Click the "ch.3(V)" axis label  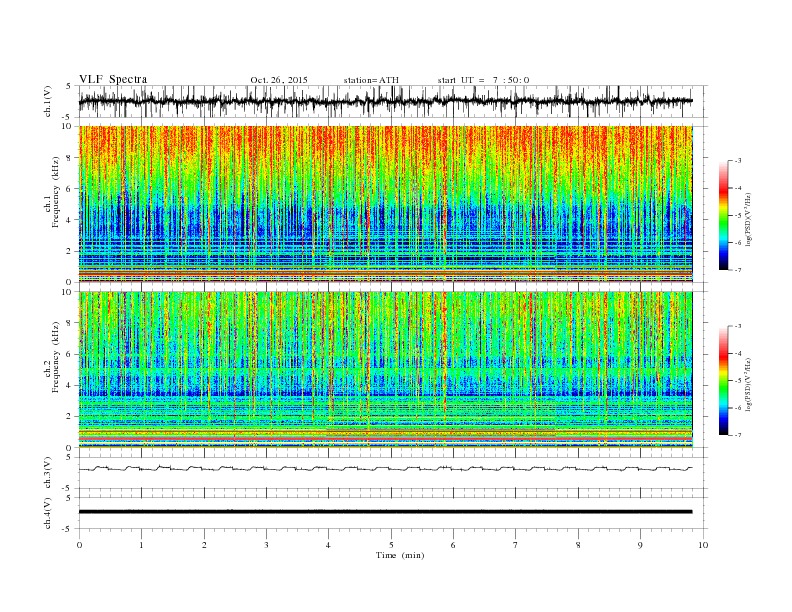tap(48, 472)
